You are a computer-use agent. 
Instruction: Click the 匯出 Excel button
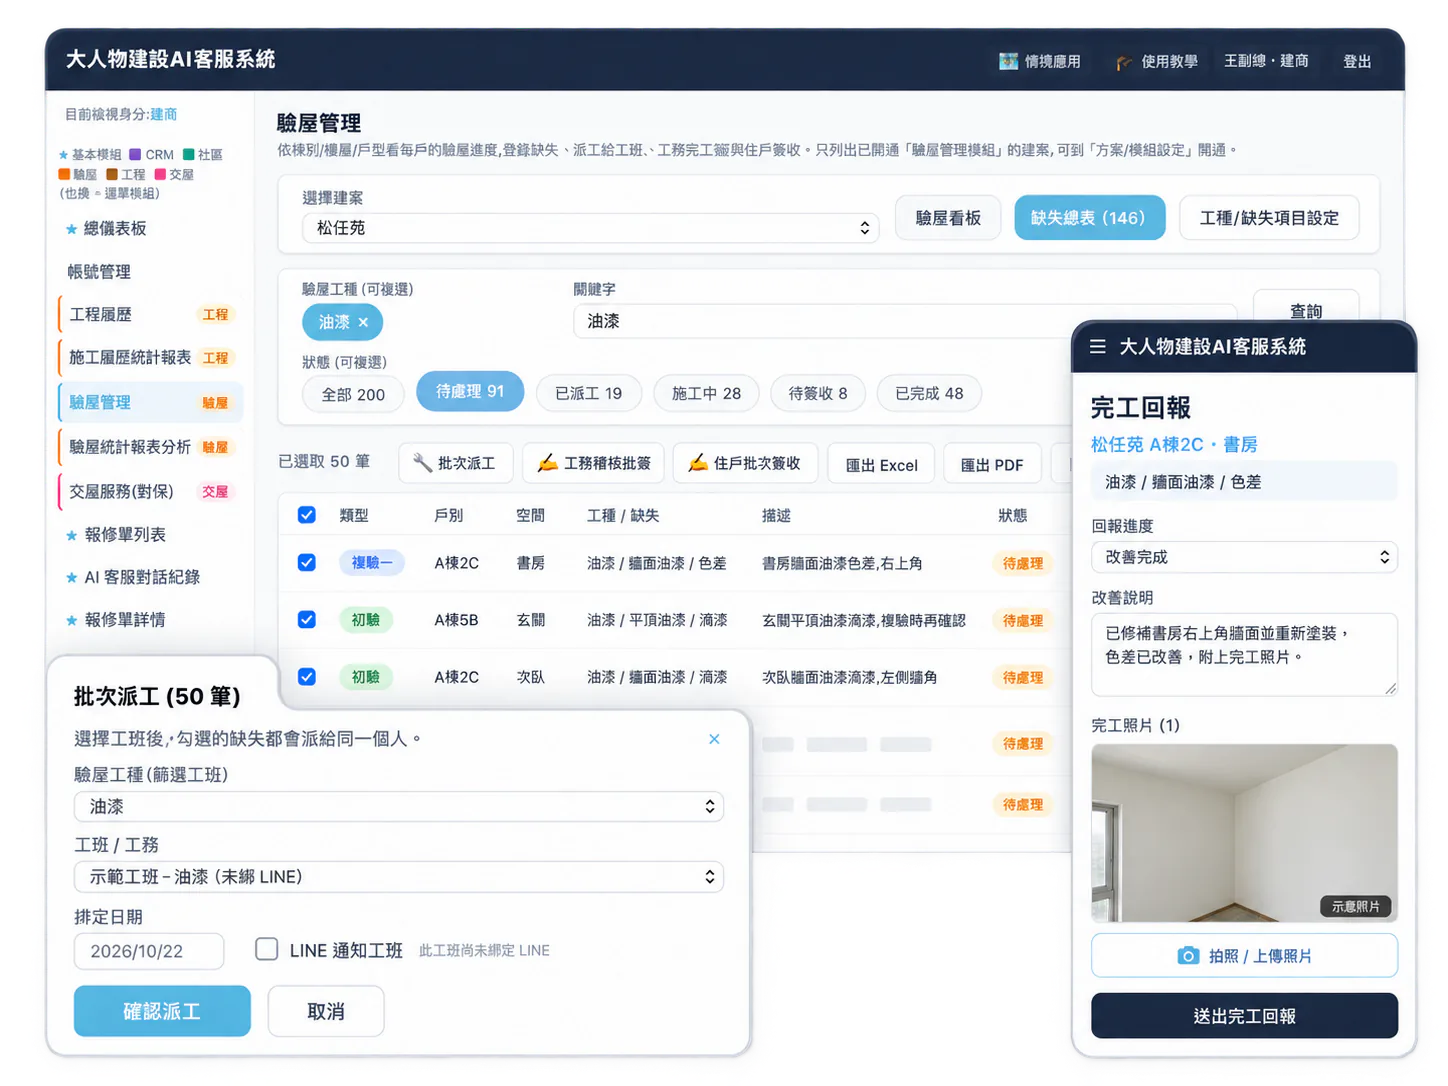coord(882,465)
